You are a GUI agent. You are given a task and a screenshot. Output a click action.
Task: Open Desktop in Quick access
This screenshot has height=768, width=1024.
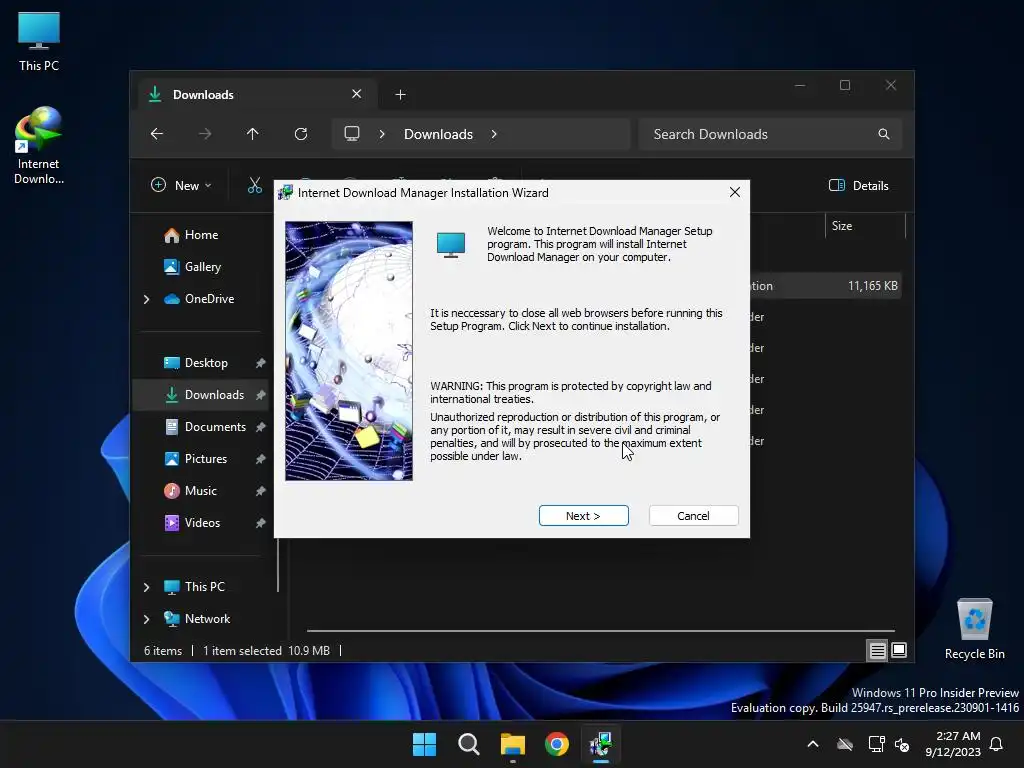pyautogui.click(x=195, y=362)
